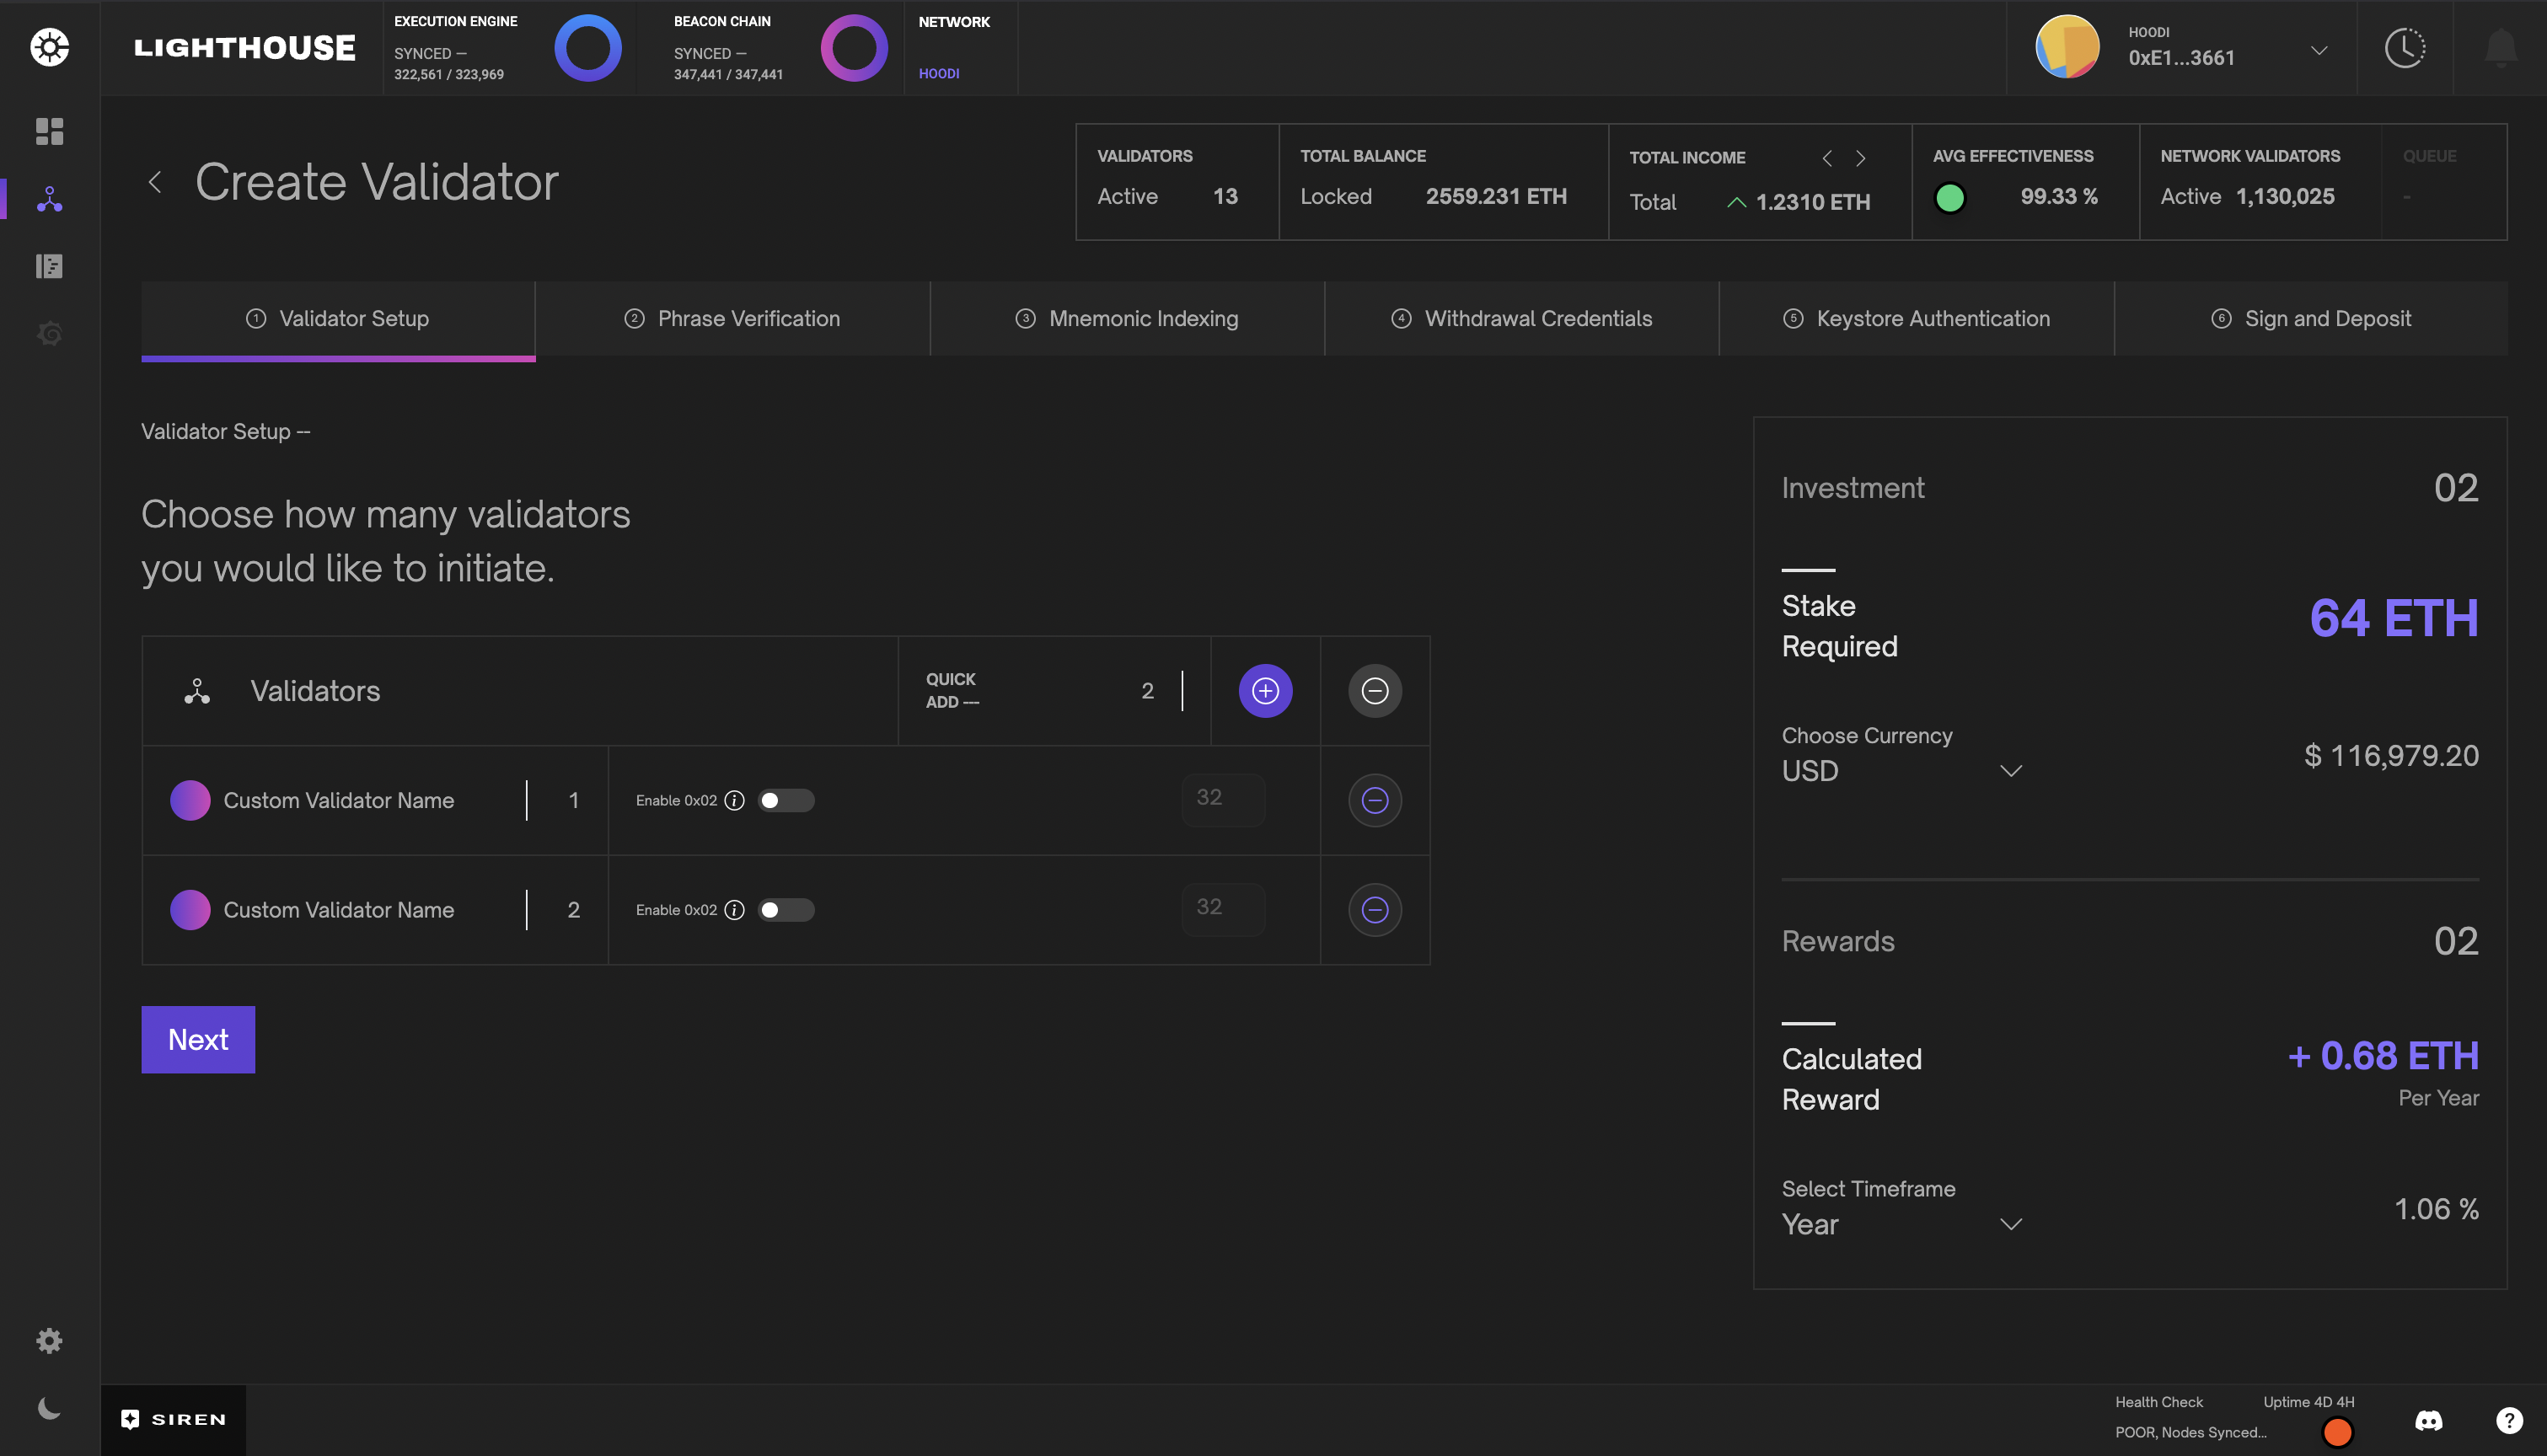Click the execution engine sync ring
Screen dimensions: 2547x1456
[588, 48]
